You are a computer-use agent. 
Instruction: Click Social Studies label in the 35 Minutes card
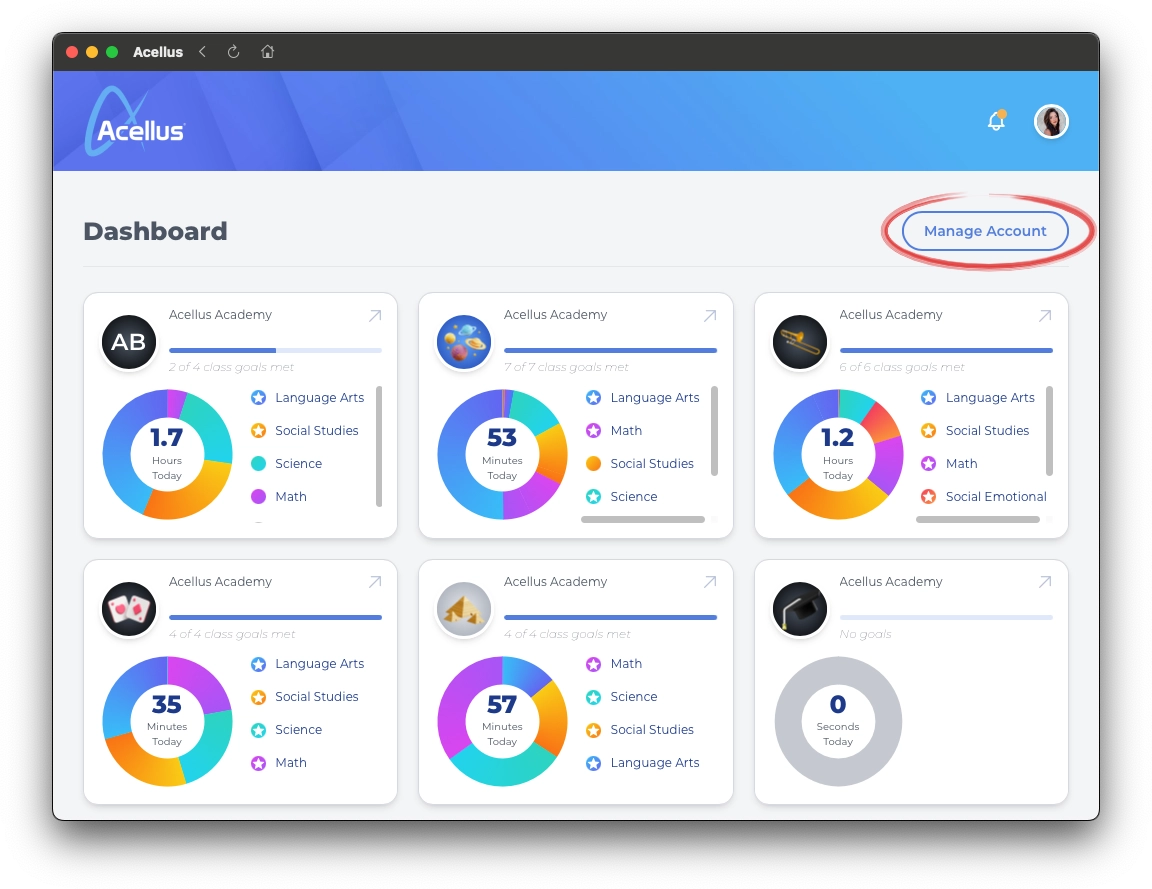click(317, 697)
